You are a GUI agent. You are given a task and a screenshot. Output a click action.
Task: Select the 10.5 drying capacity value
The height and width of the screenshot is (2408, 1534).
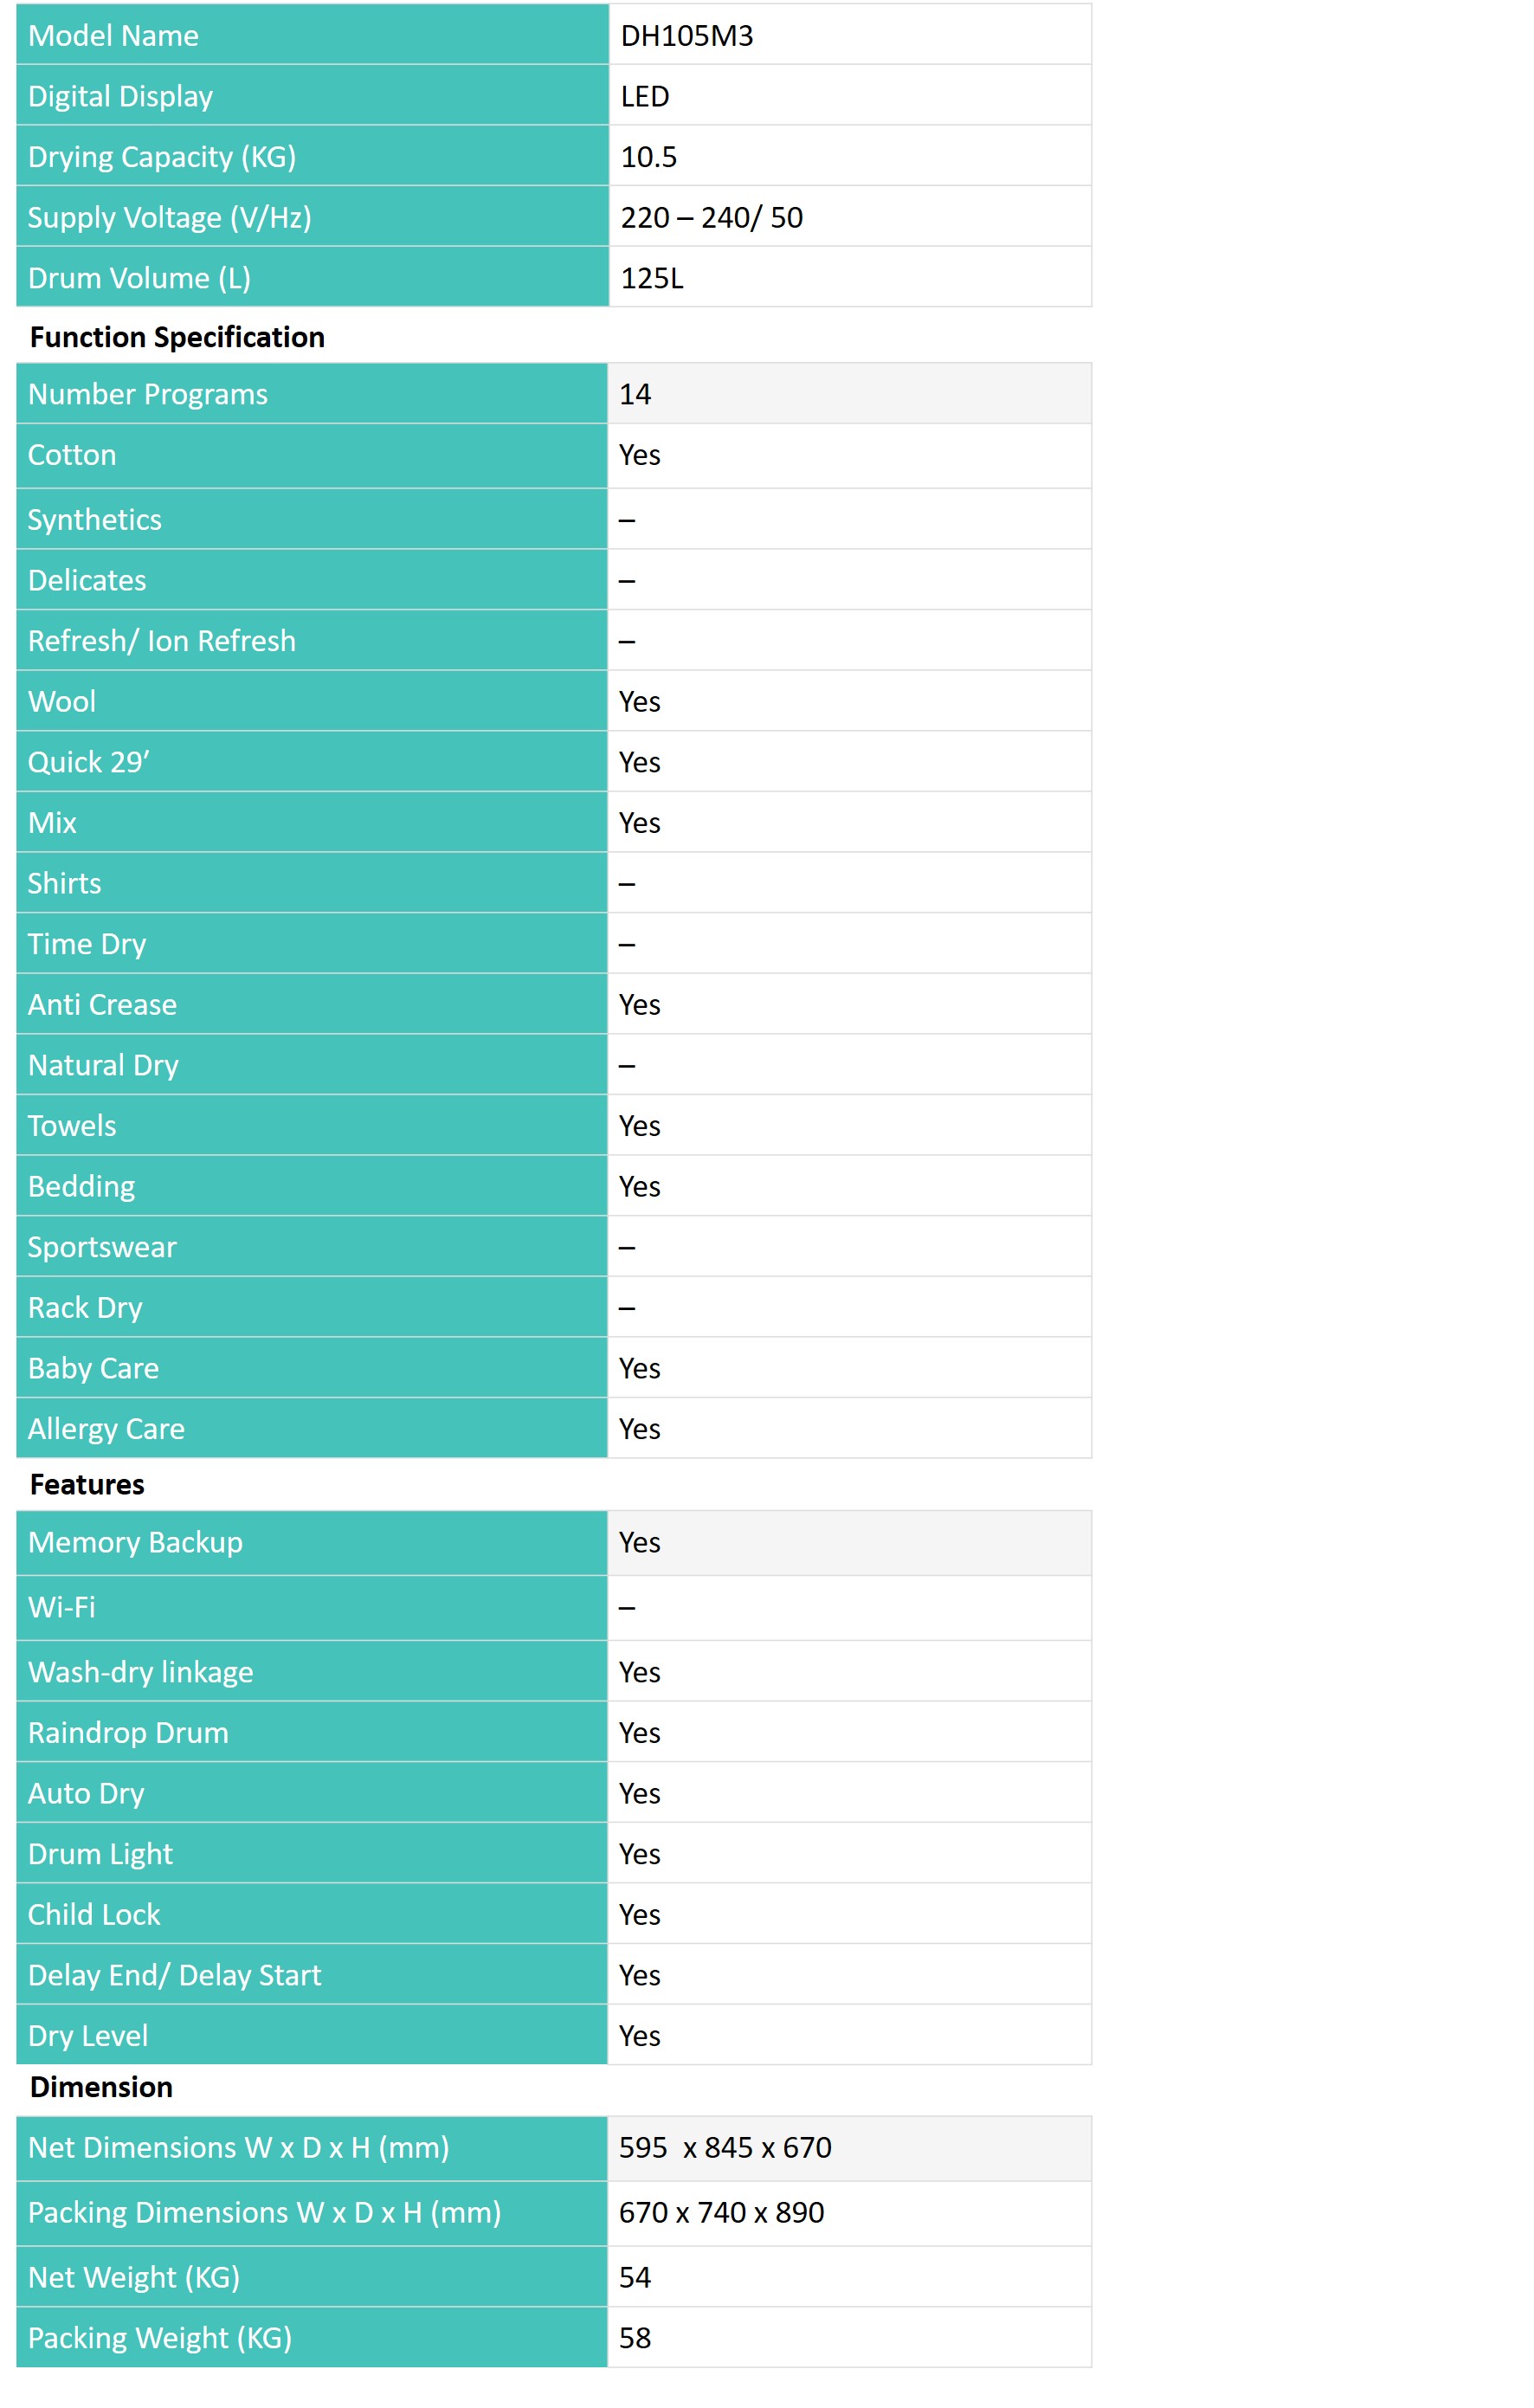(648, 157)
